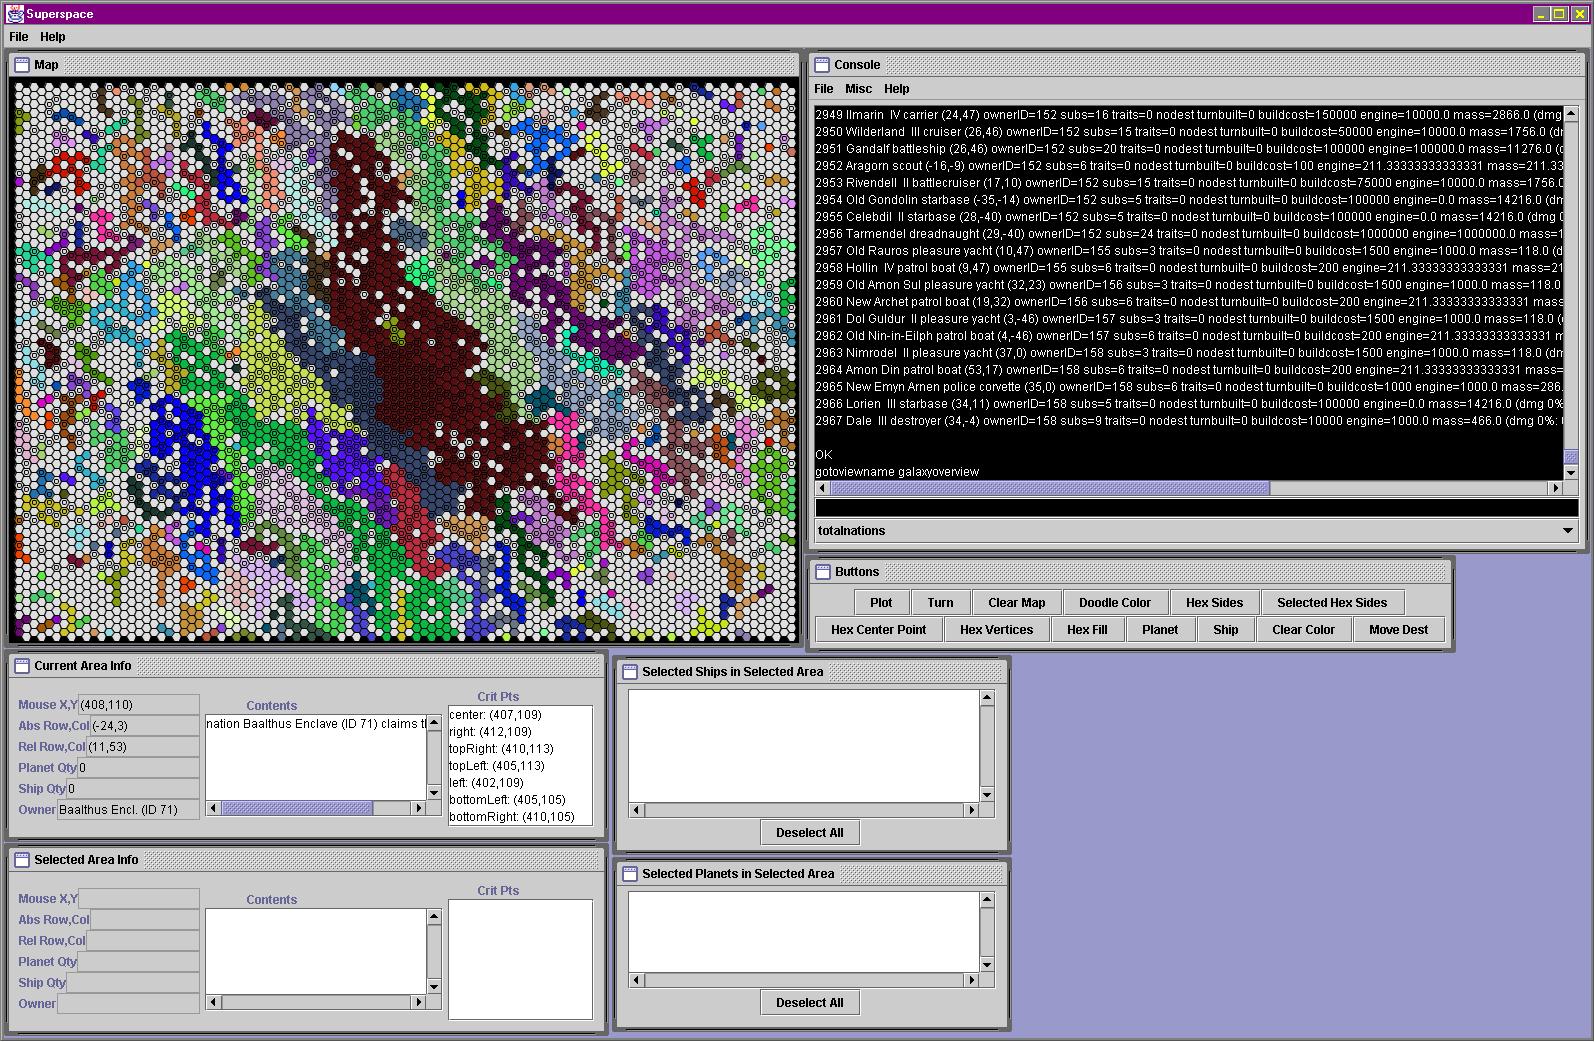Click Selected Ships in Selected Area icon
Viewport: 1595px width, 1042px height.
point(630,672)
